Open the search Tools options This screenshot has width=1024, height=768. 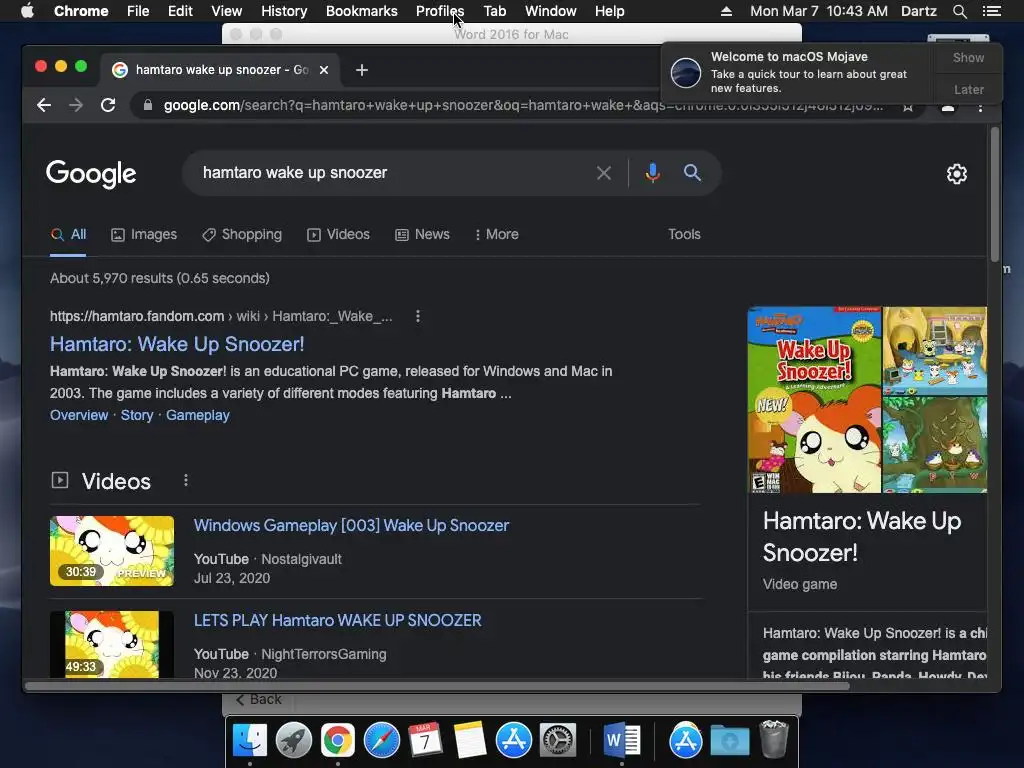point(684,234)
